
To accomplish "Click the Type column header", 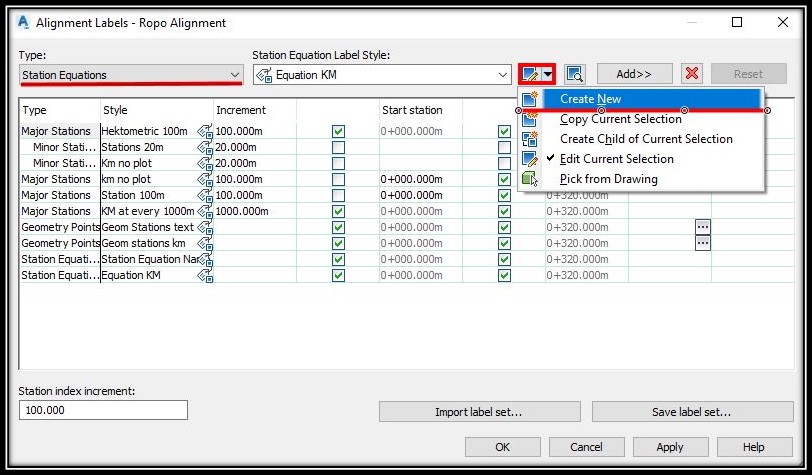I will pos(60,110).
